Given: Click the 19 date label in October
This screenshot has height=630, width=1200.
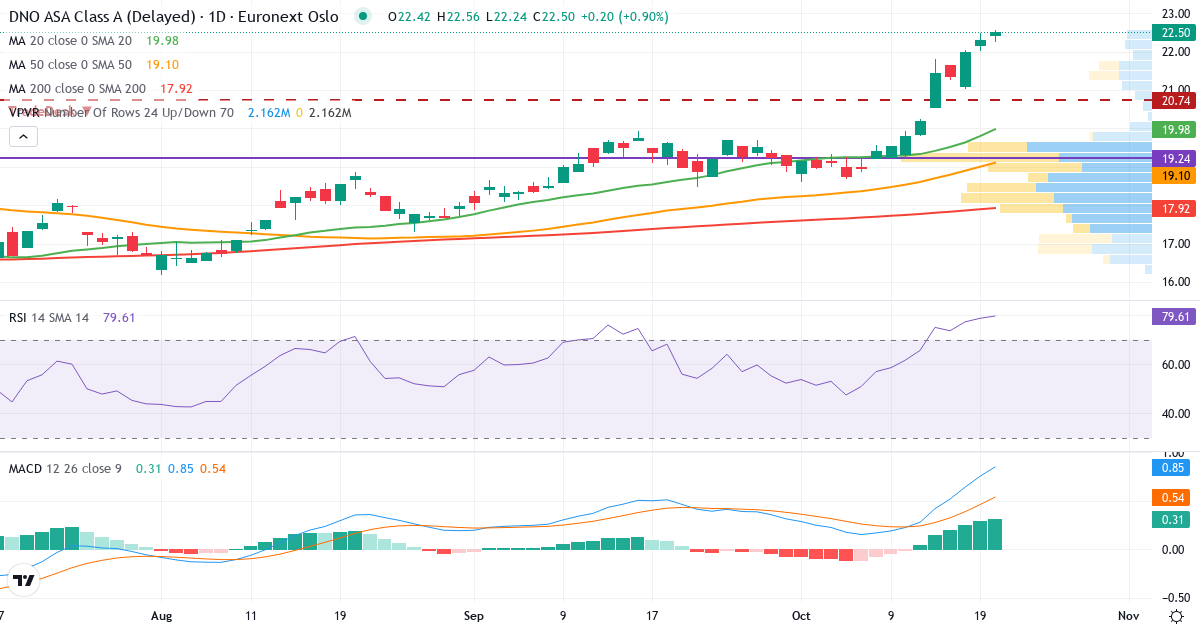Looking at the screenshot, I should click(981, 616).
